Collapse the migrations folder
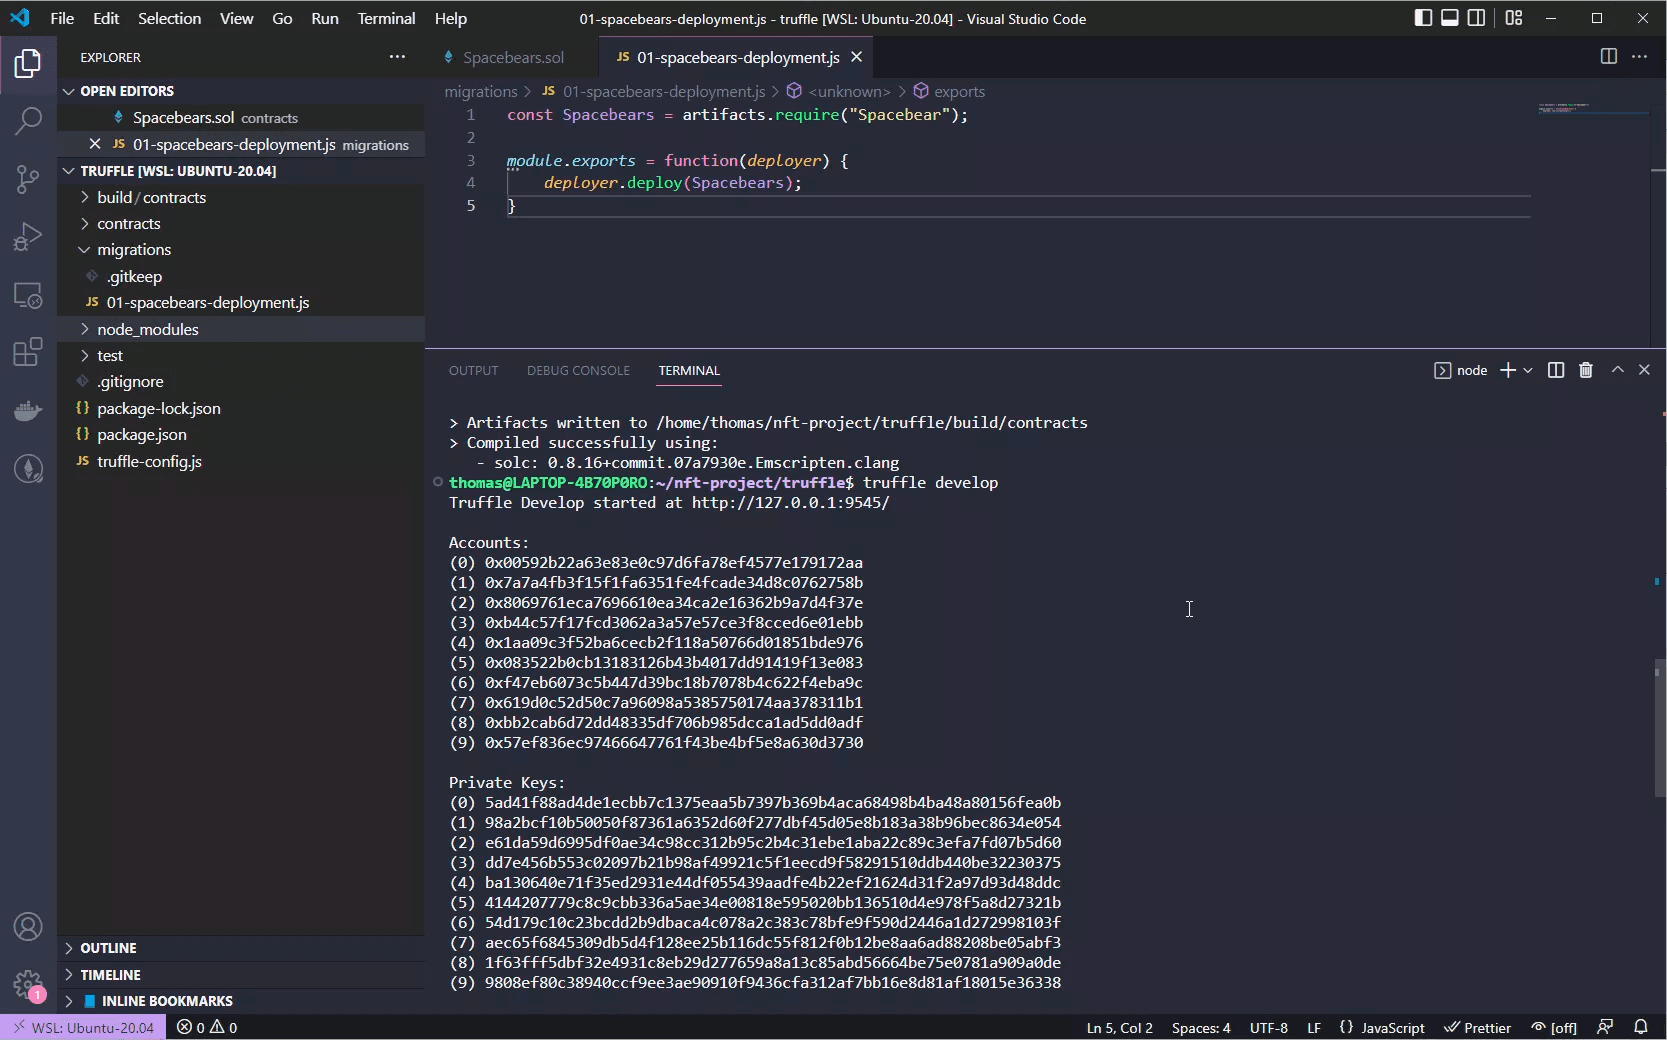 240,249
